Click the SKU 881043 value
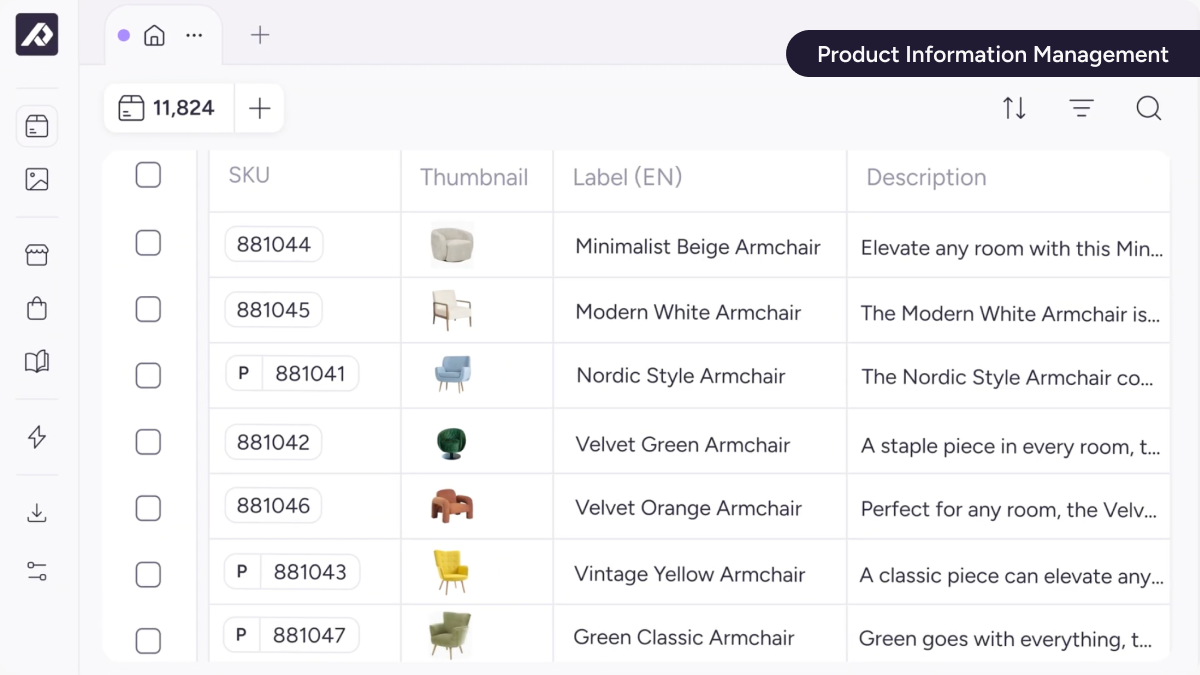1200x675 pixels. [x=310, y=572]
